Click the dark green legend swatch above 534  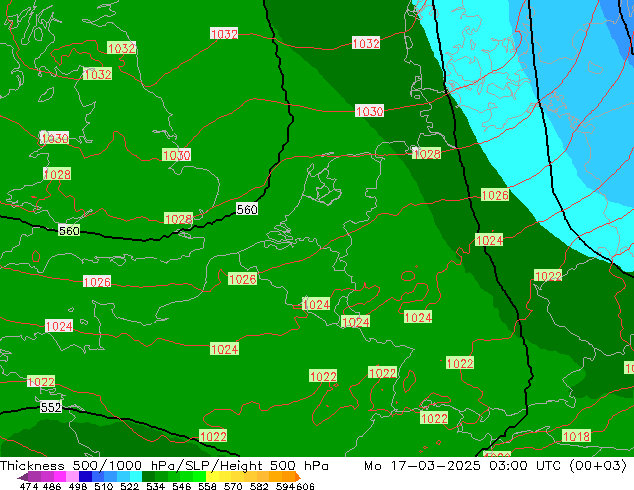pyautogui.click(x=148, y=476)
